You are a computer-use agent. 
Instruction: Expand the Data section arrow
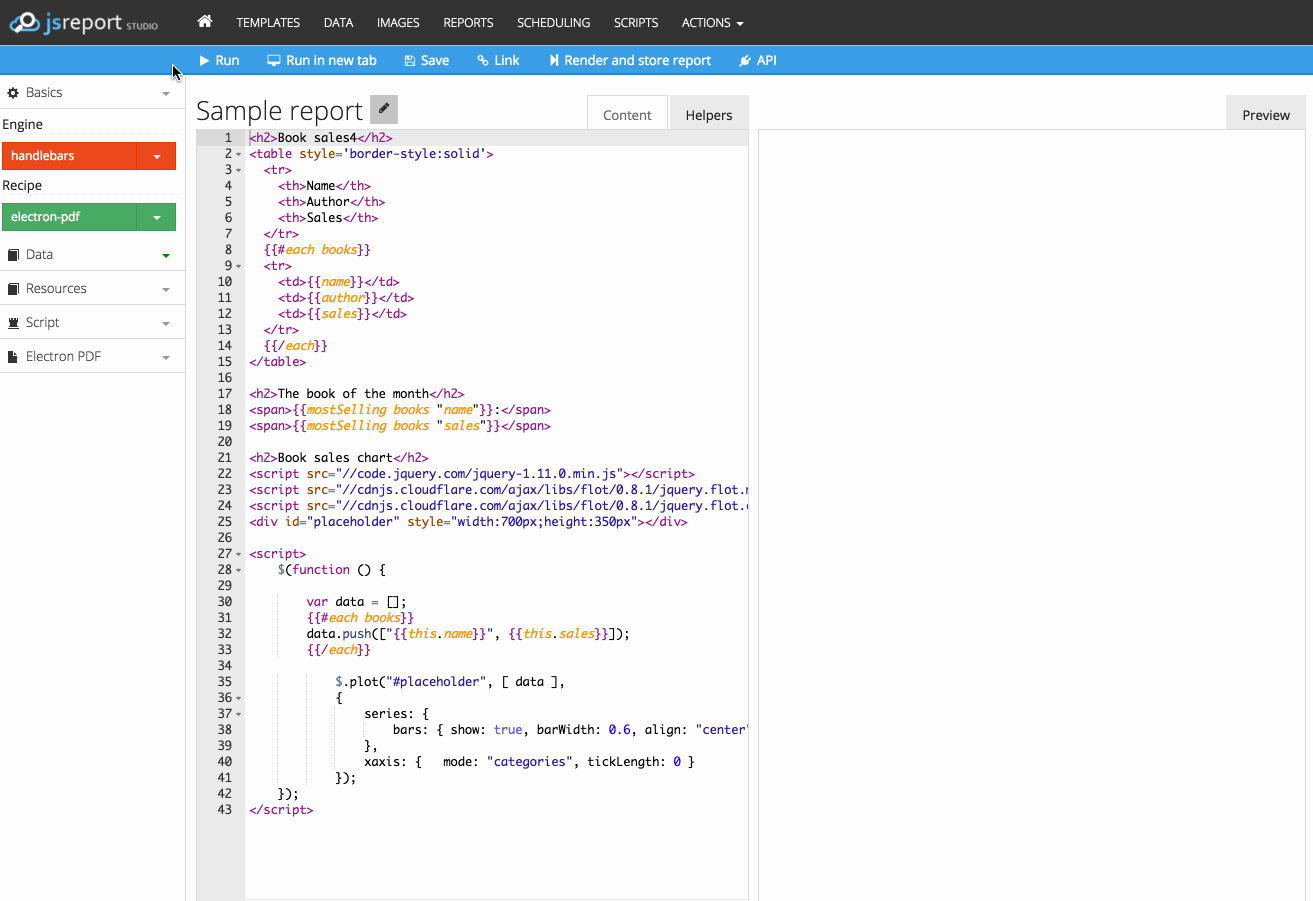[x=166, y=255]
